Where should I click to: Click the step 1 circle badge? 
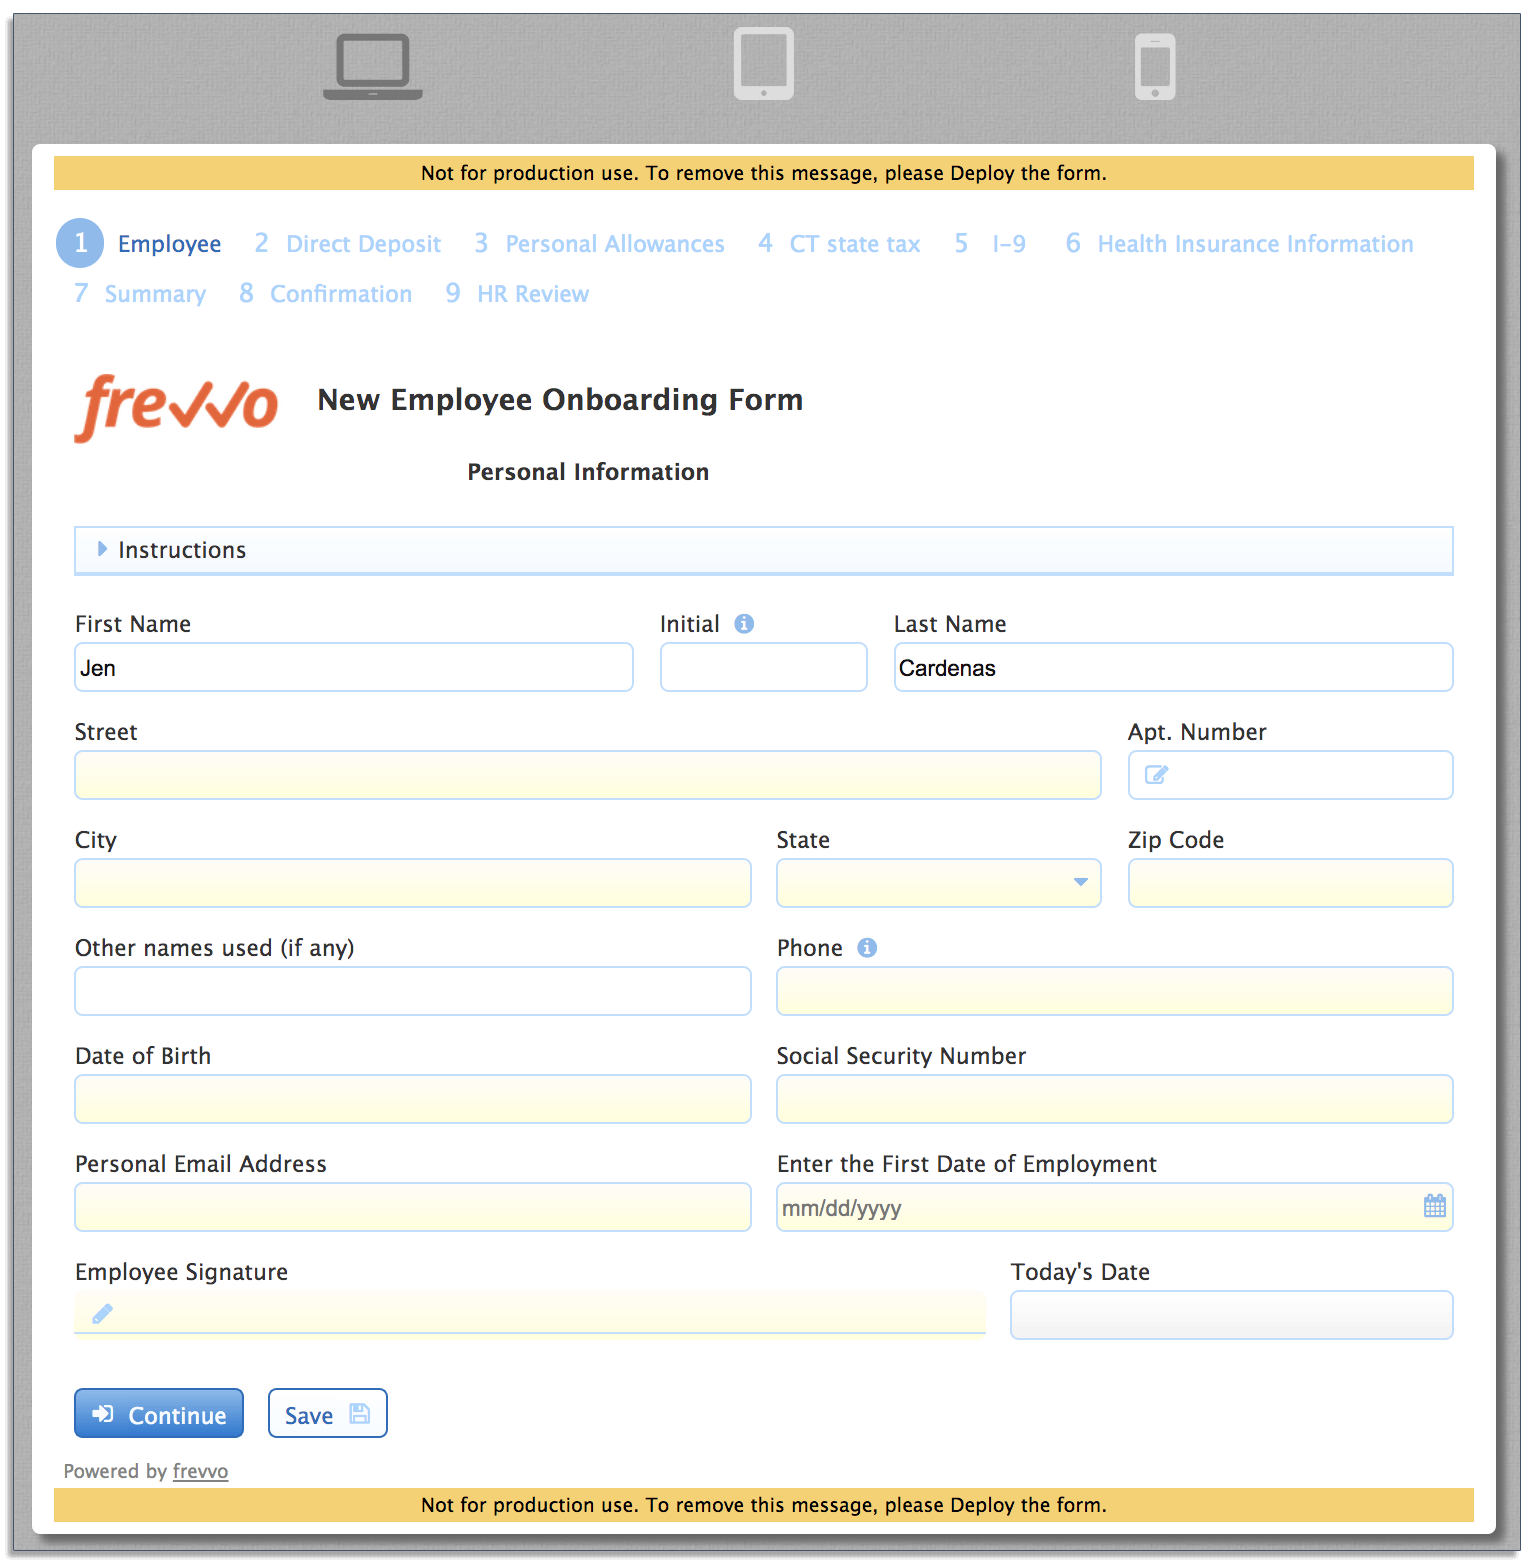[x=80, y=243]
